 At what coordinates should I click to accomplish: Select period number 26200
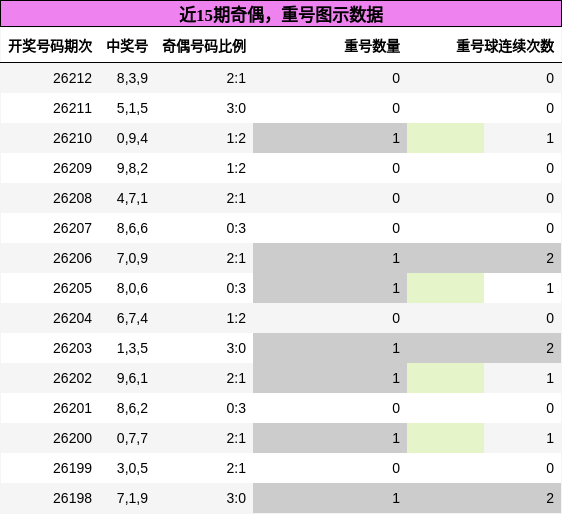pos(72,438)
